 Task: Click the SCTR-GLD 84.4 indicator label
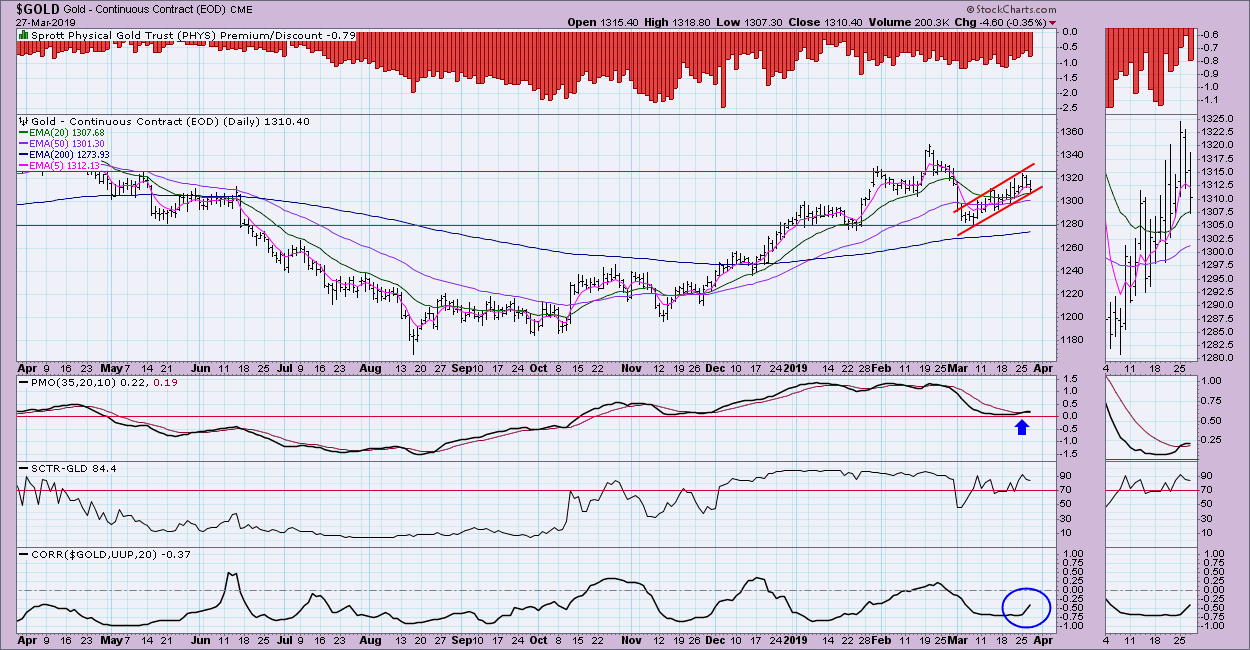(x=69, y=467)
